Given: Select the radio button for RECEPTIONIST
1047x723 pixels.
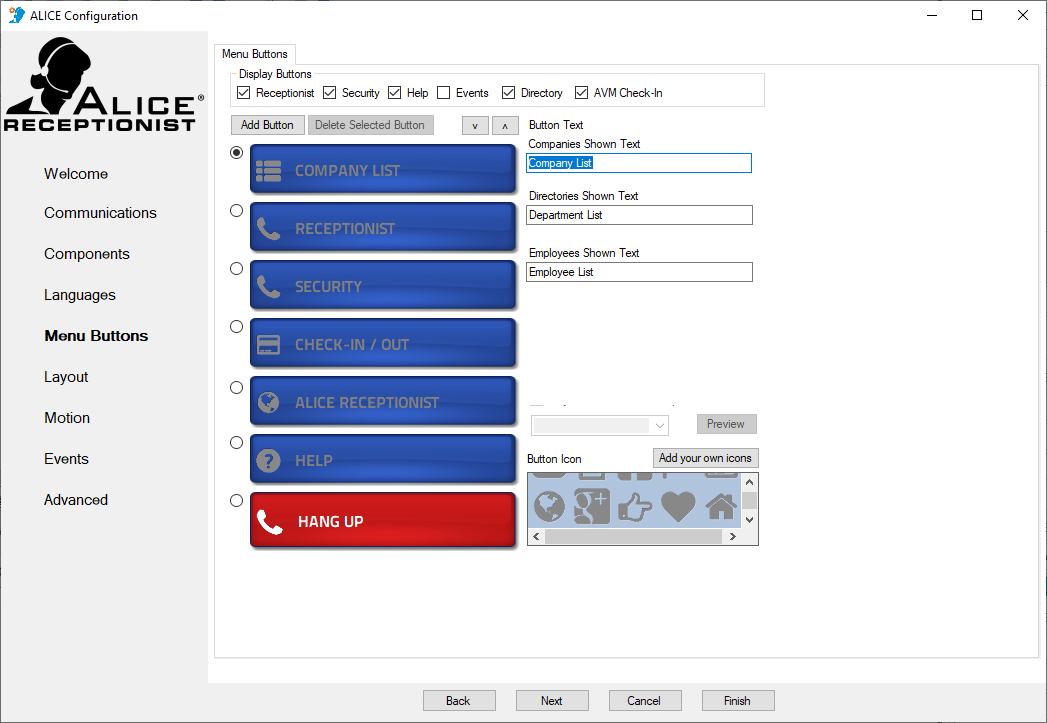Looking at the screenshot, I should tap(236, 210).
